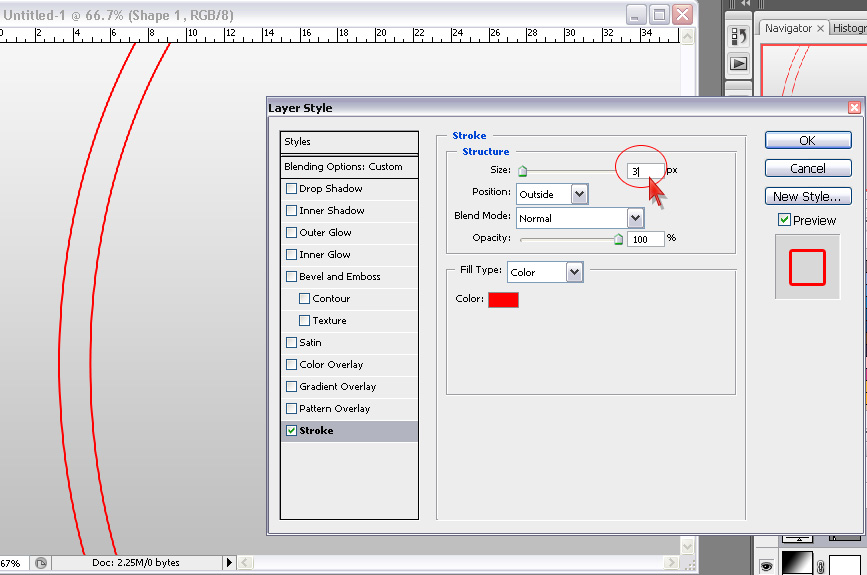The width and height of the screenshot is (867, 575).
Task: Click the Opacity value field showing 100
Action: tap(645, 239)
